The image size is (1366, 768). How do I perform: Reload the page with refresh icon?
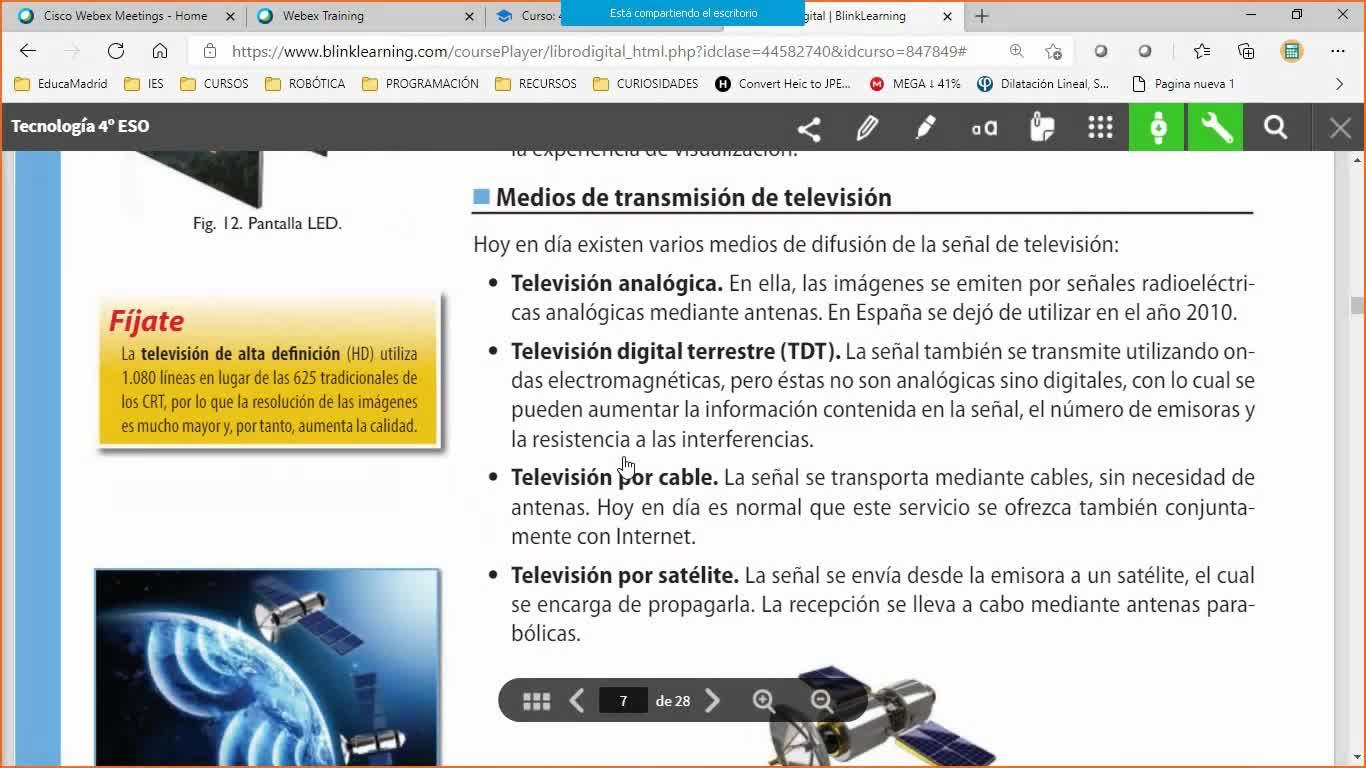tap(116, 51)
